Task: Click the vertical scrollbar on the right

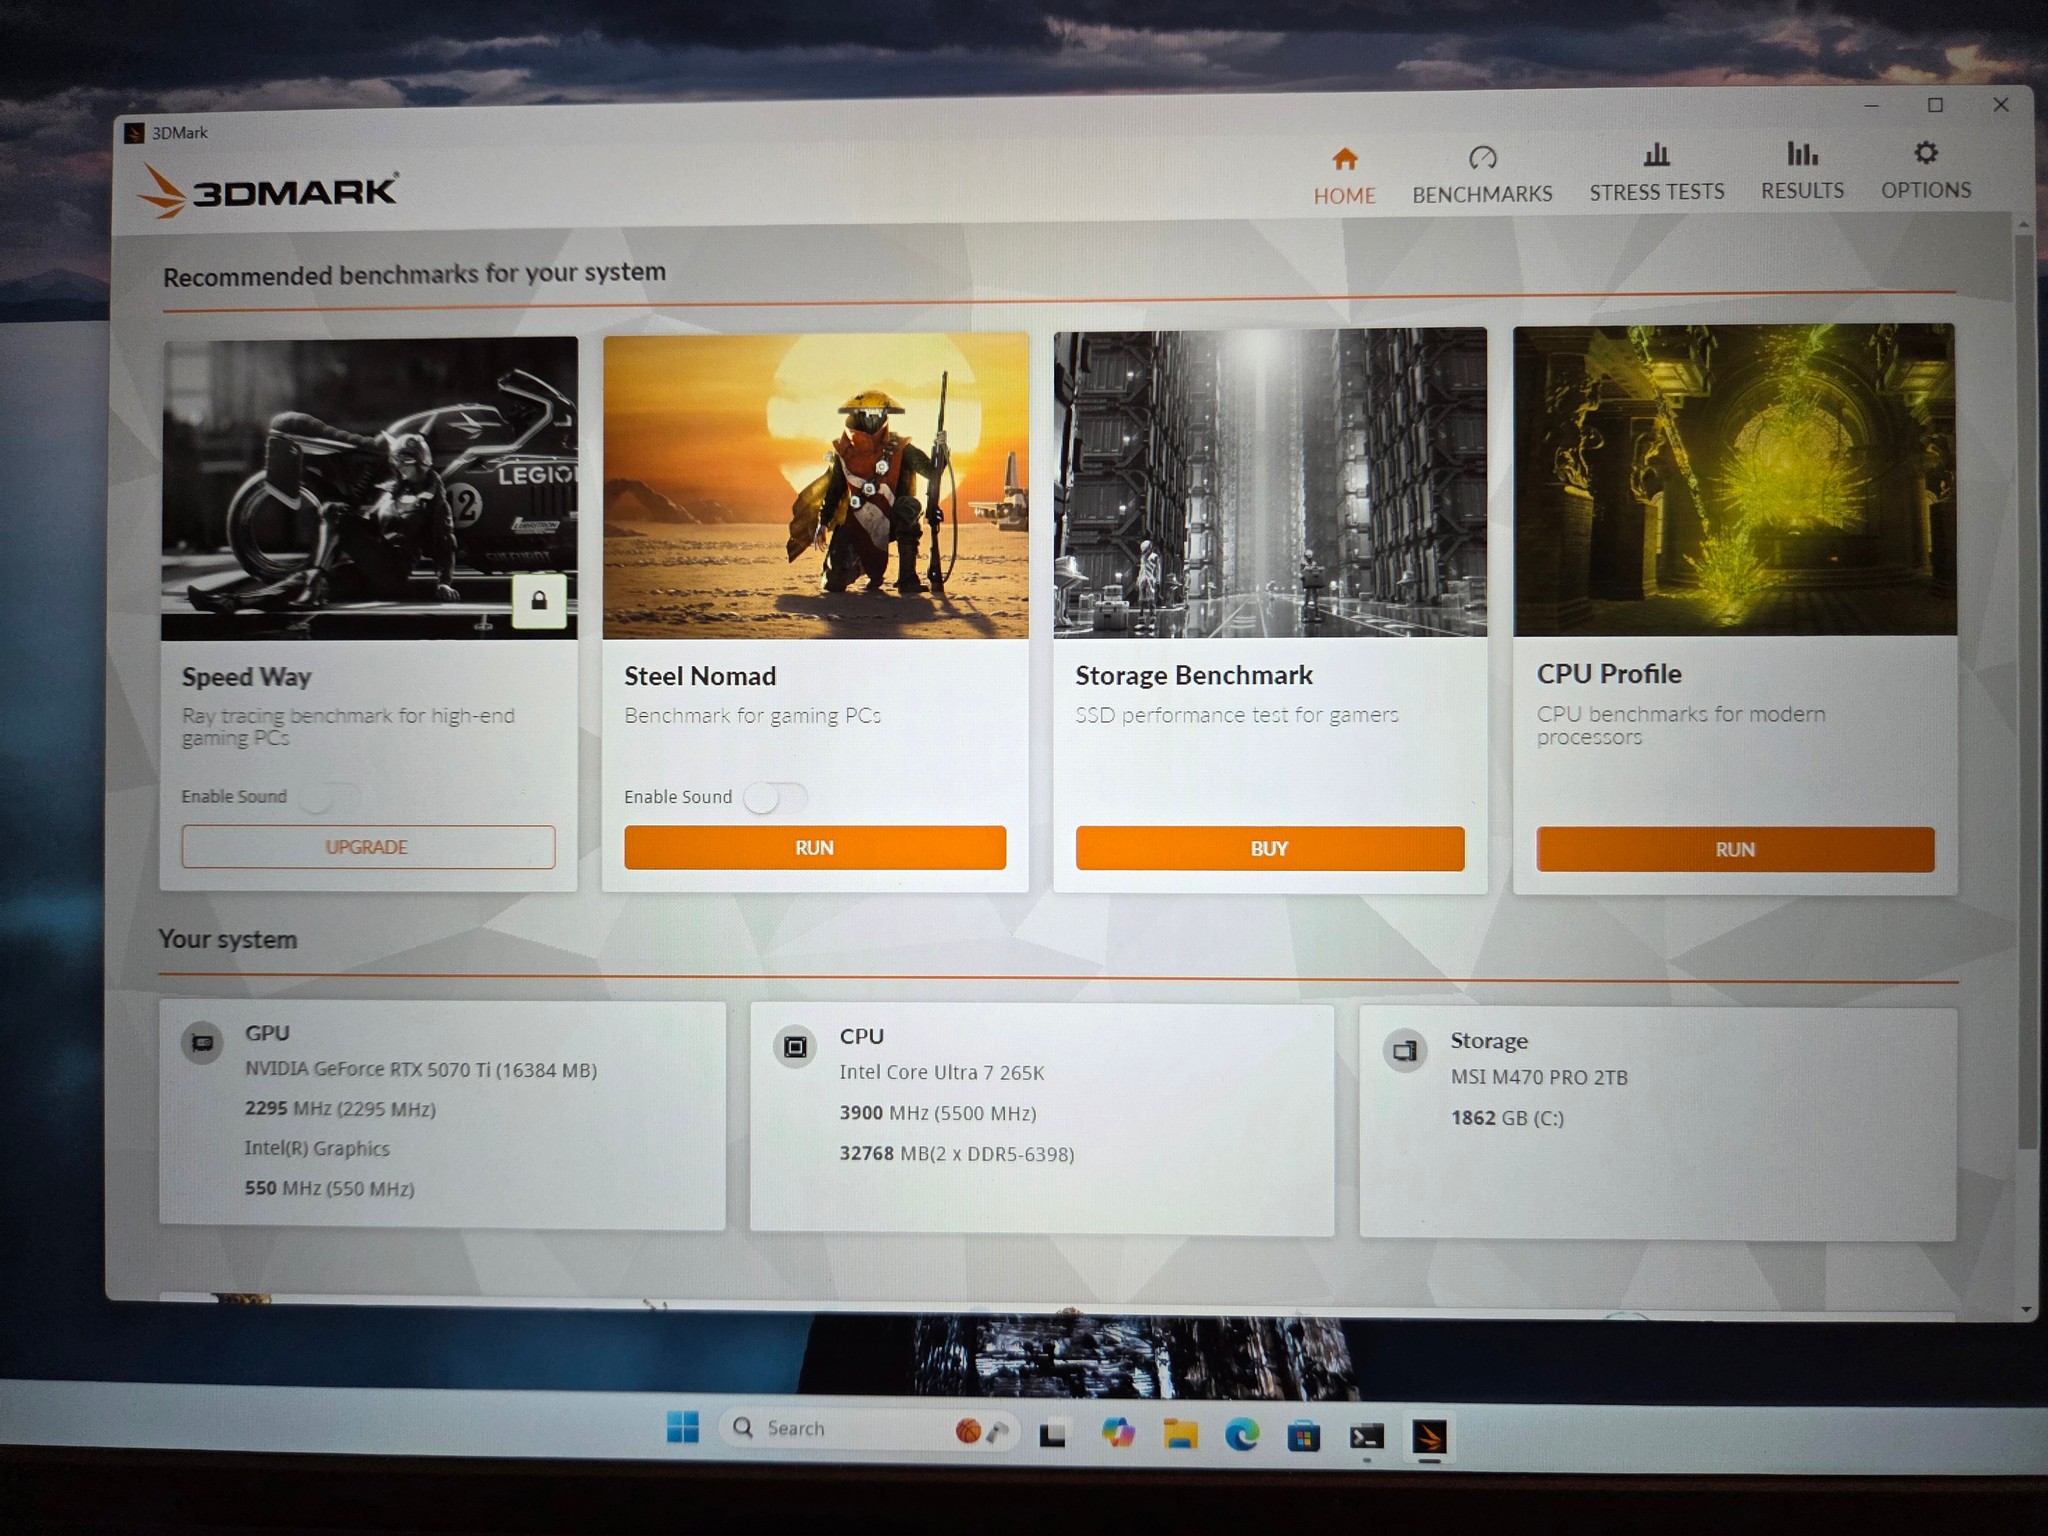Action: (x=2025, y=690)
